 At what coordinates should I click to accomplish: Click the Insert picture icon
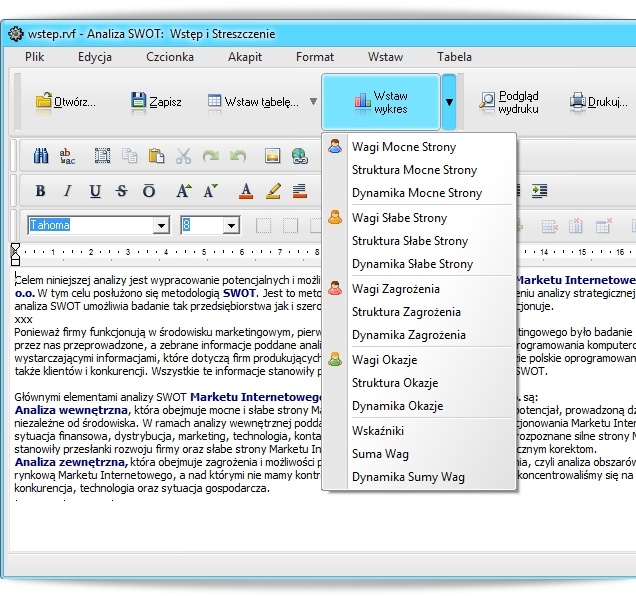pos(272,156)
